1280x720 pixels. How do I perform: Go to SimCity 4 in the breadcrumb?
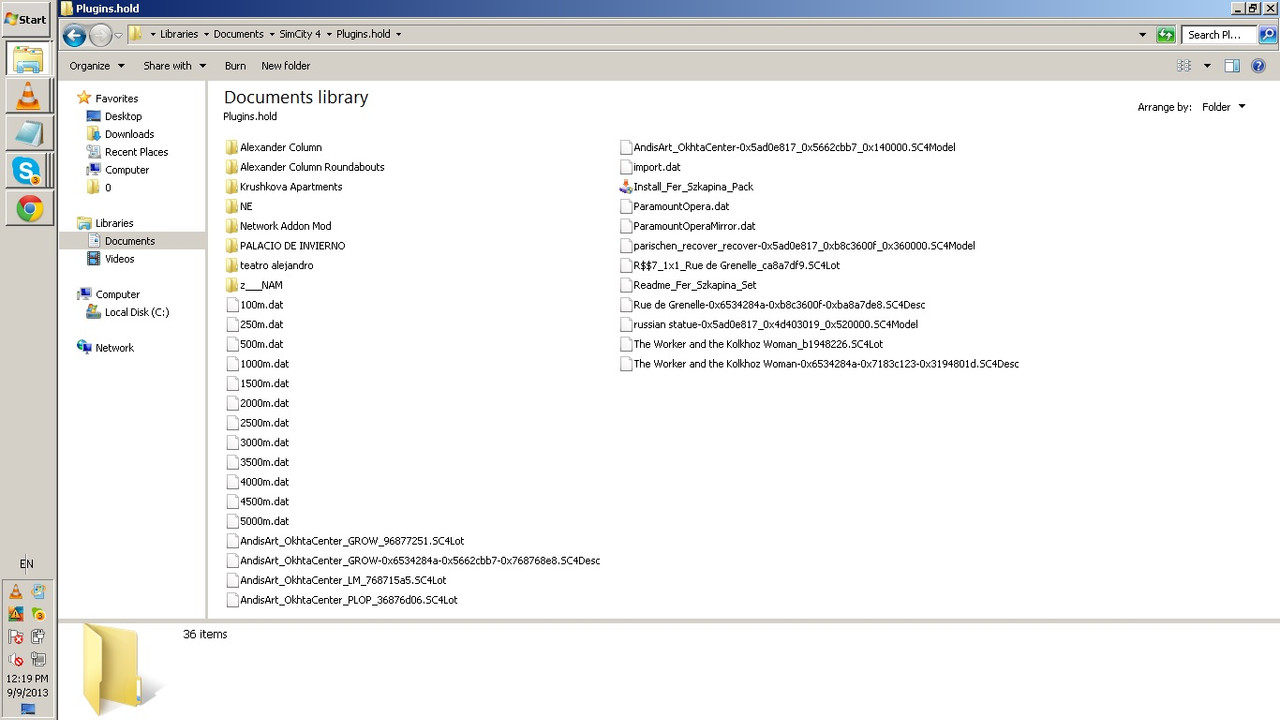(300, 34)
